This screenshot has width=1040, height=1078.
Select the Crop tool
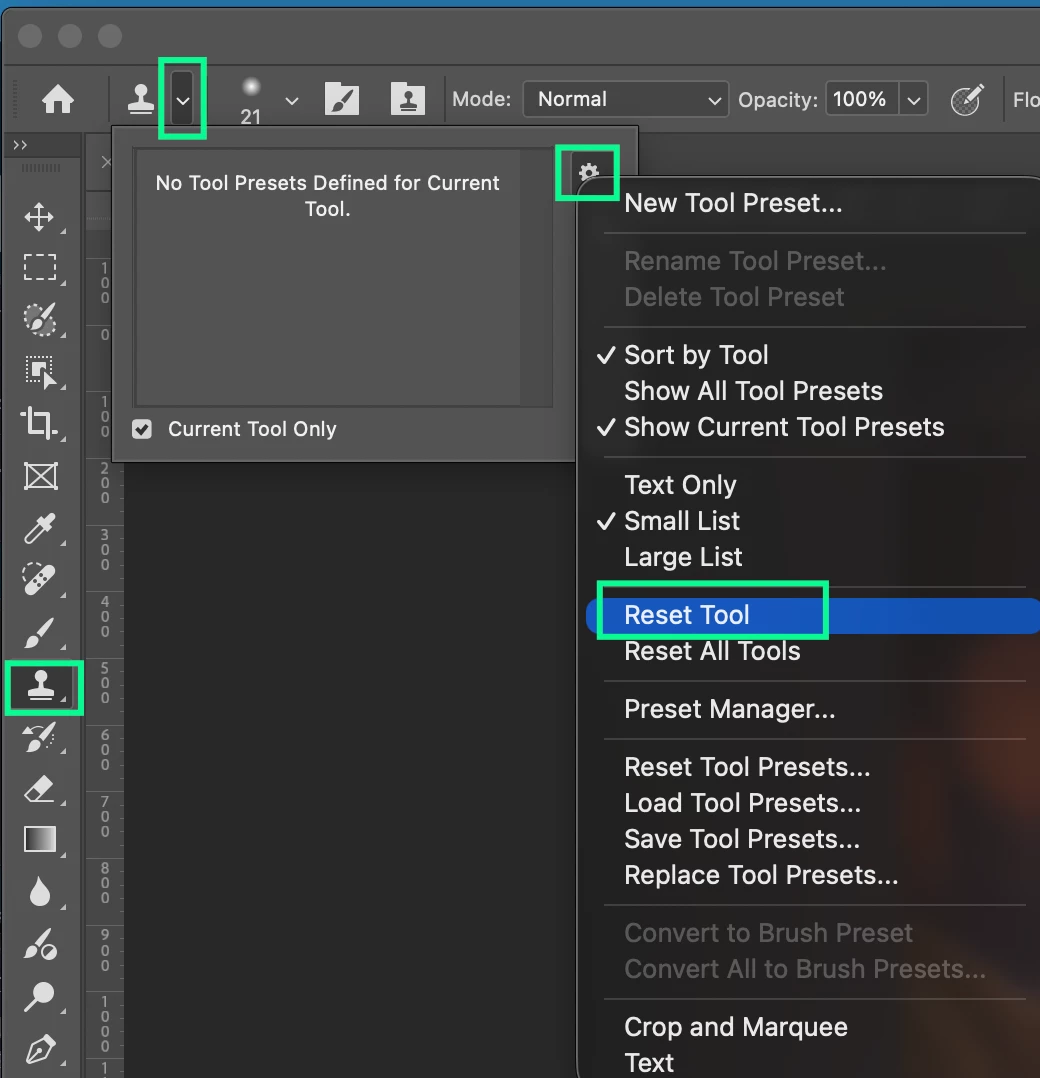coord(39,423)
